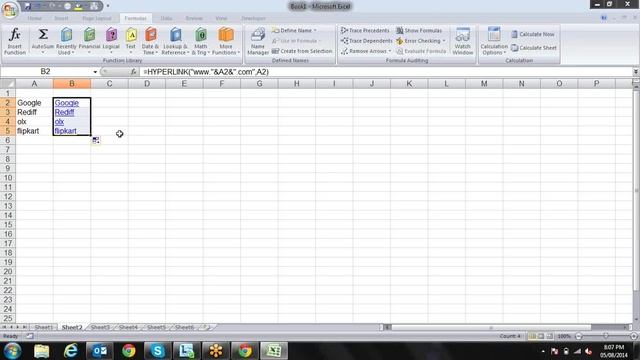Click Trace Precedents

[365, 31]
